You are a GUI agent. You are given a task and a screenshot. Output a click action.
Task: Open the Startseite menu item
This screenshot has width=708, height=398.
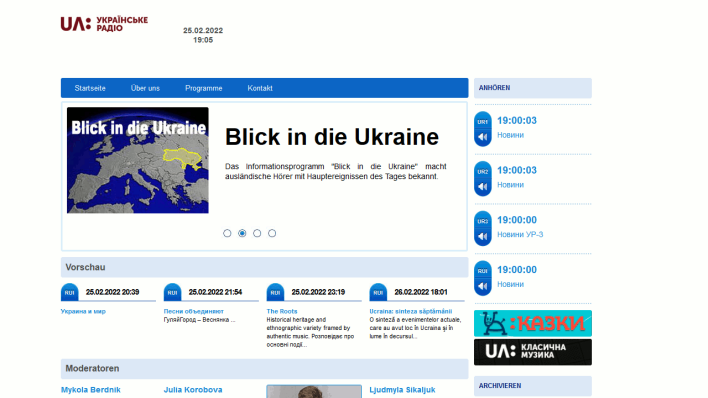tap(90, 88)
